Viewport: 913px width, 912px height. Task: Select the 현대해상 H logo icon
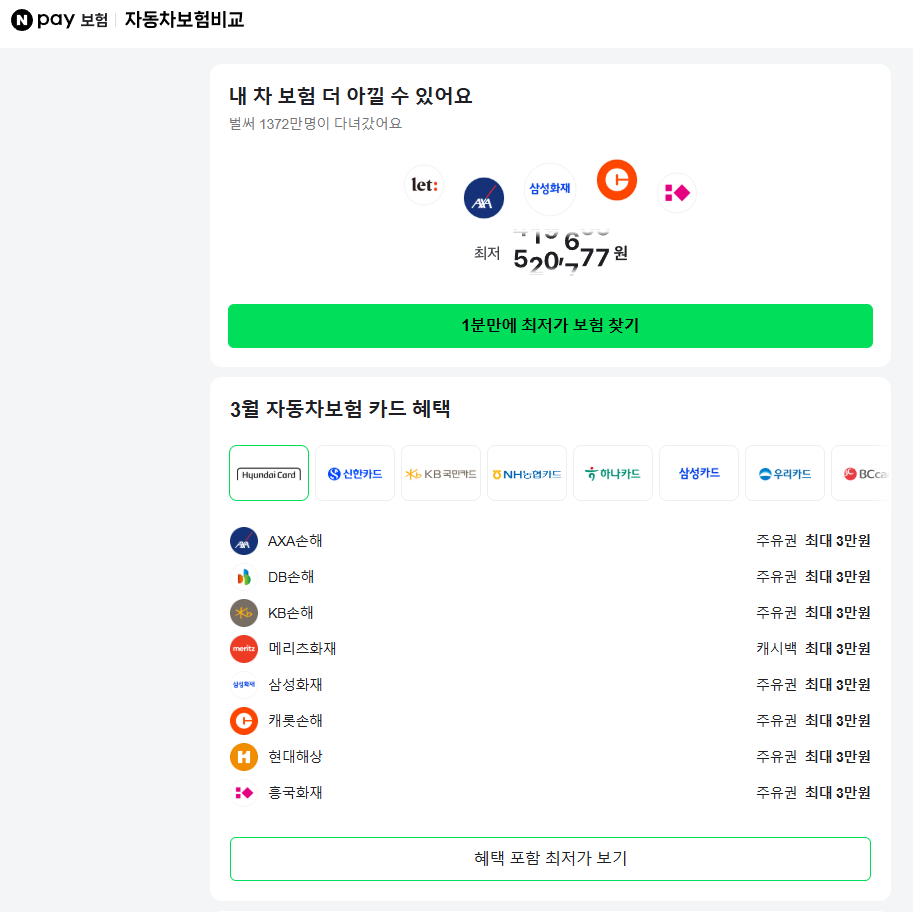click(x=242, y=756)
